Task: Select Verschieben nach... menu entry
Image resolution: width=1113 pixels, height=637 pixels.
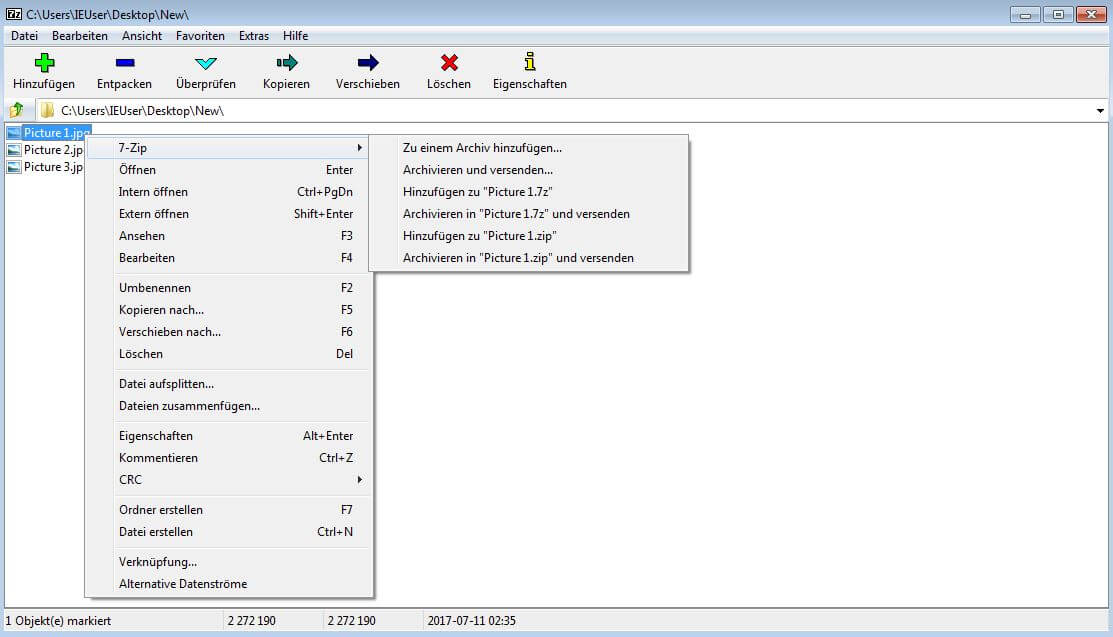Action: (x=229, y=332)
